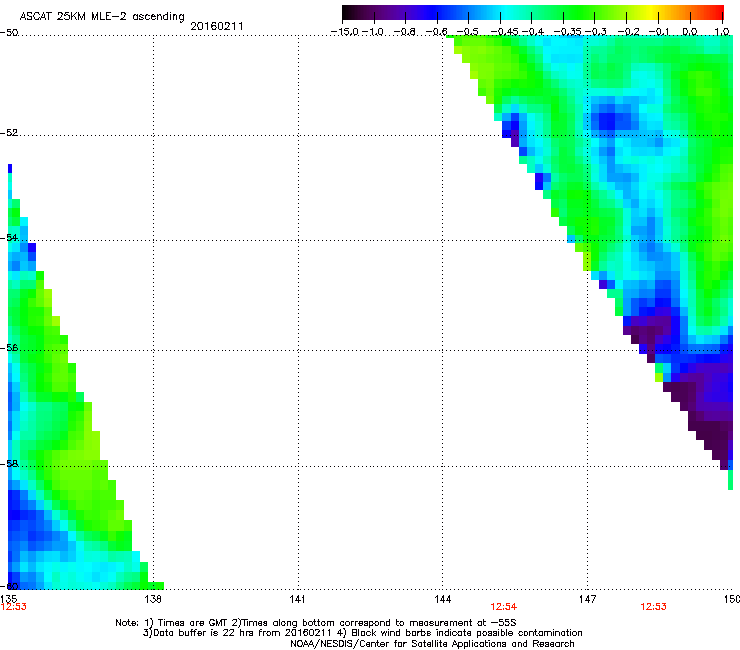Image resolution: width=740 pixels, height=650 pixels.
Task: Select the 147 longitude axis label
Action: point(588,599)
